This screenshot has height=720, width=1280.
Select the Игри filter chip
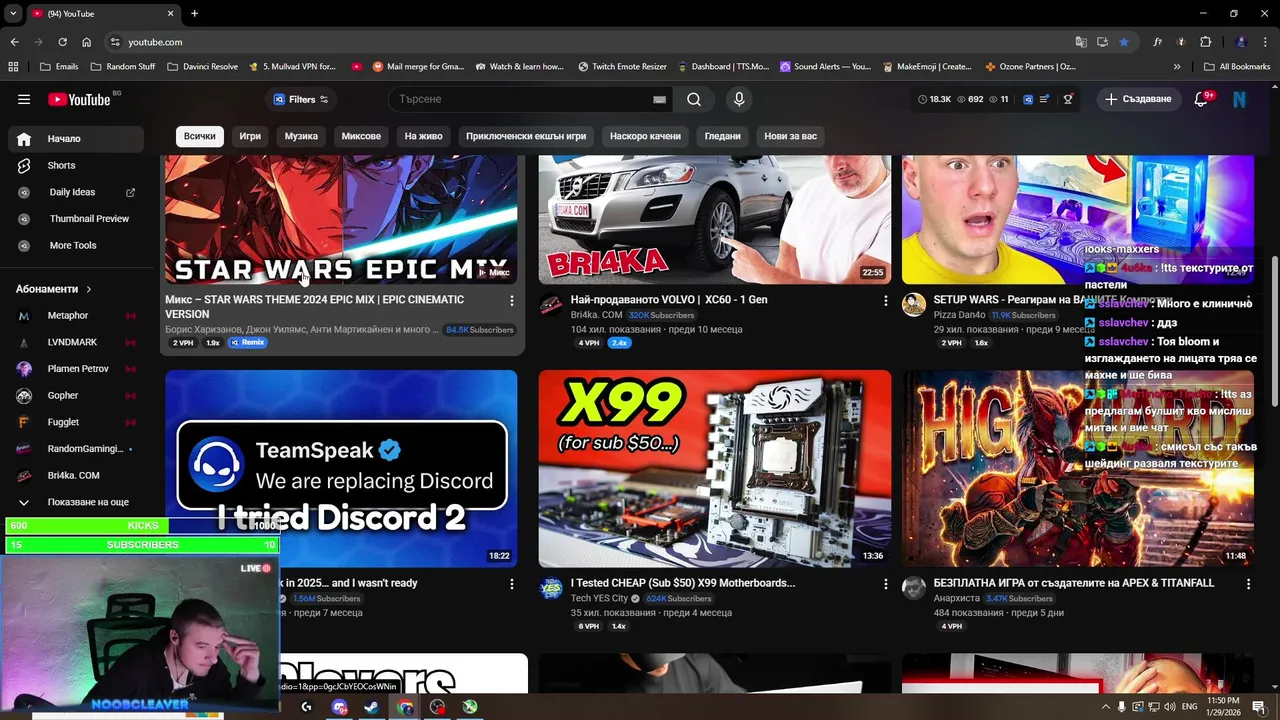coord(250,136)
